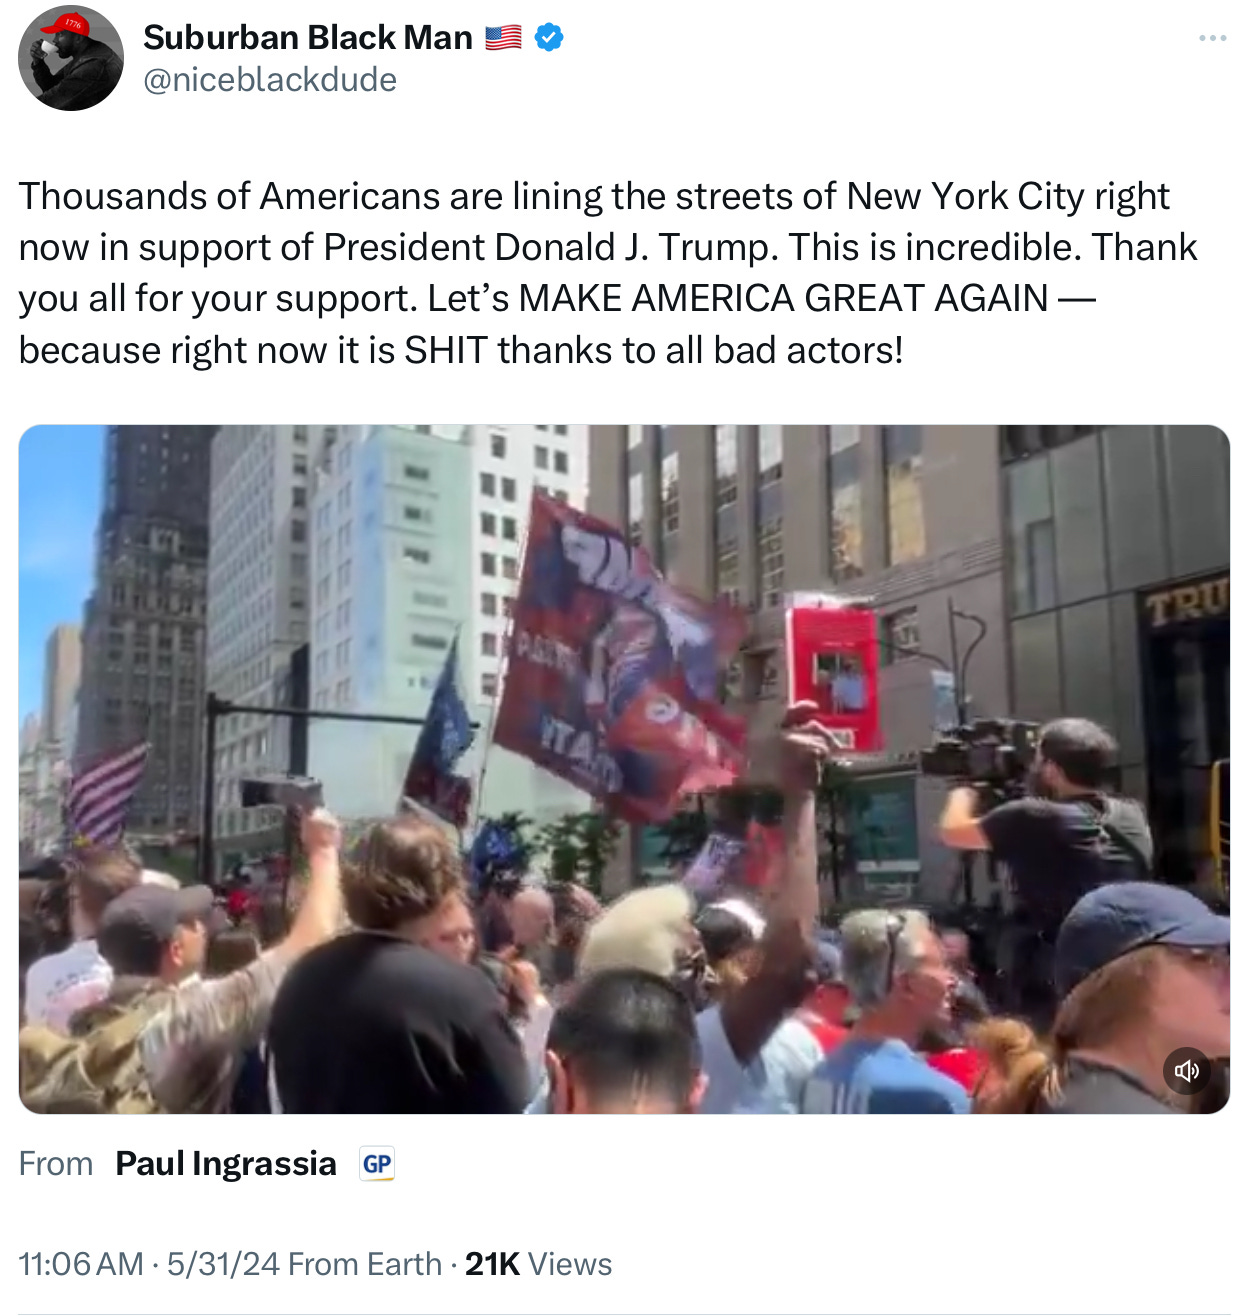Open the Suburban Black Man display name
Image resolution: width=1249 pixels, height=1316 pixels.
pos(308,38)
